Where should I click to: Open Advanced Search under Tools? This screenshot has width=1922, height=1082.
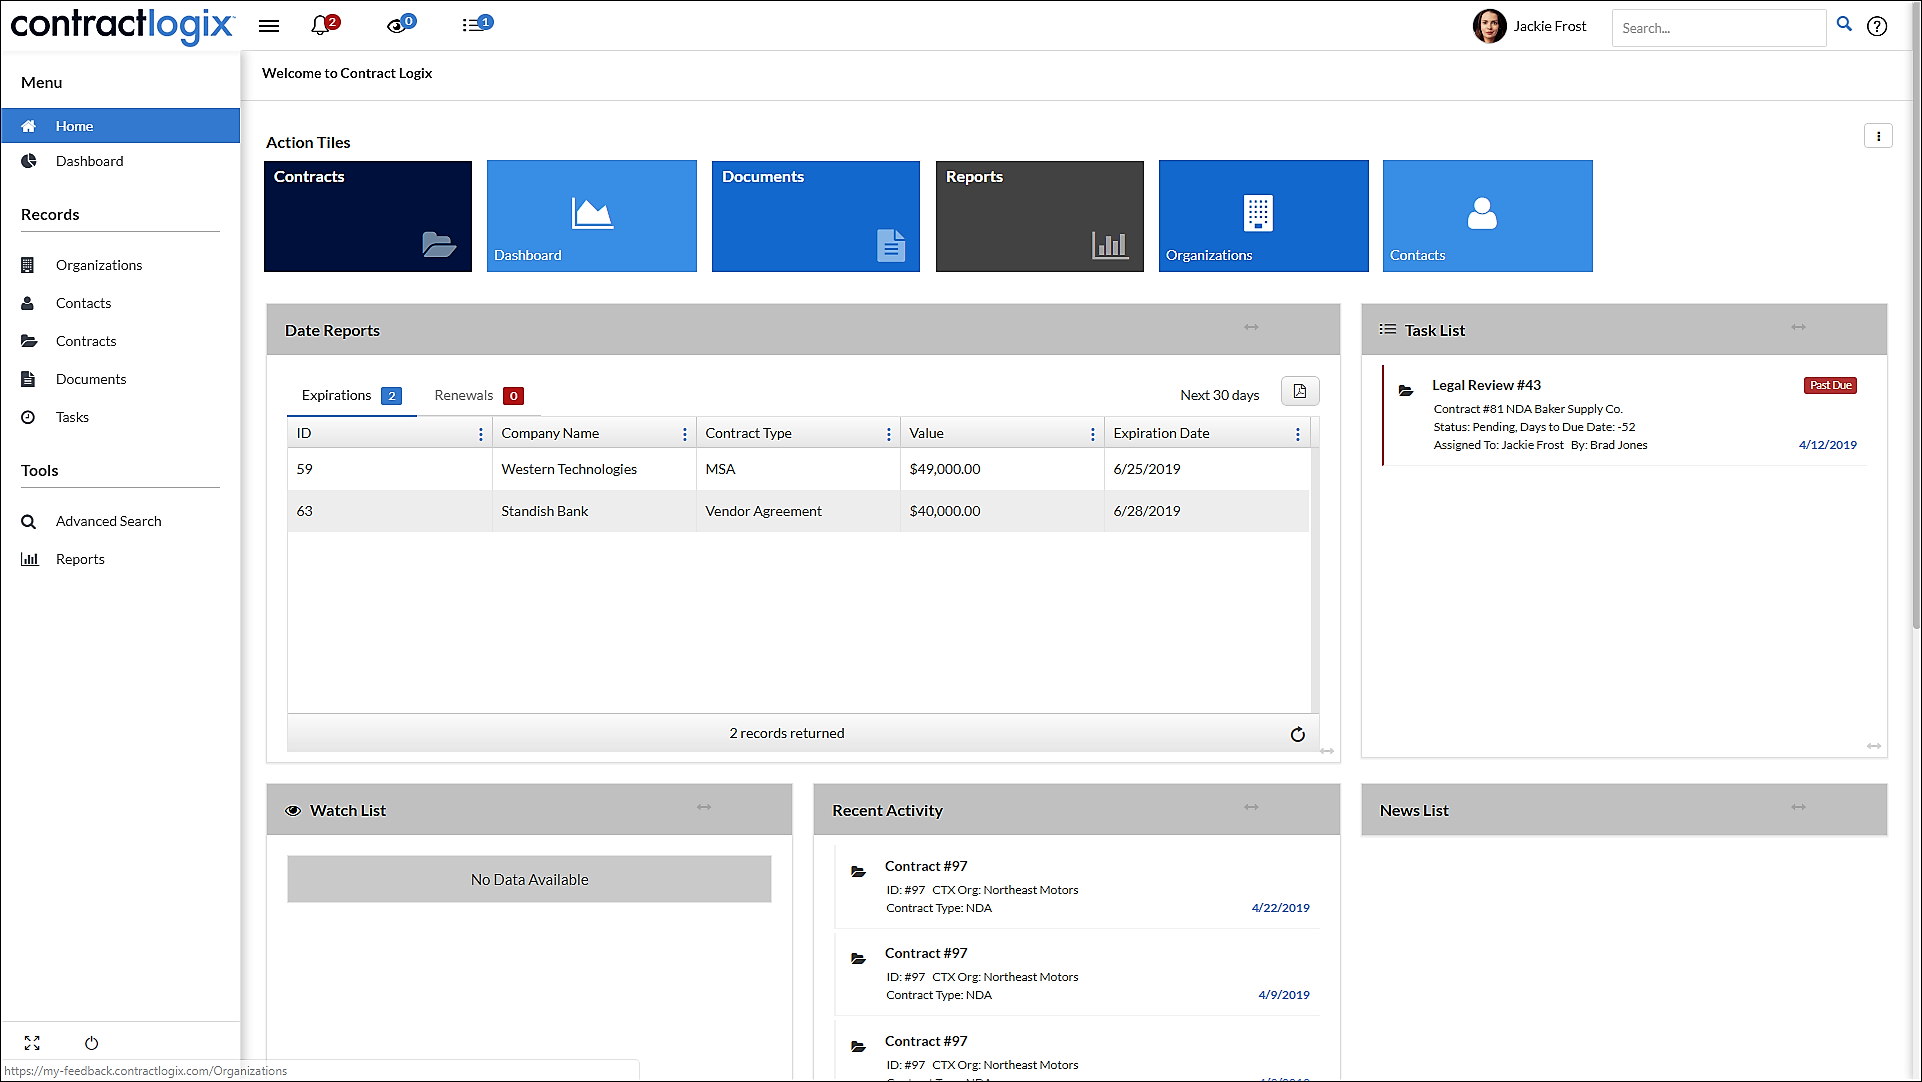pos(120,521)
